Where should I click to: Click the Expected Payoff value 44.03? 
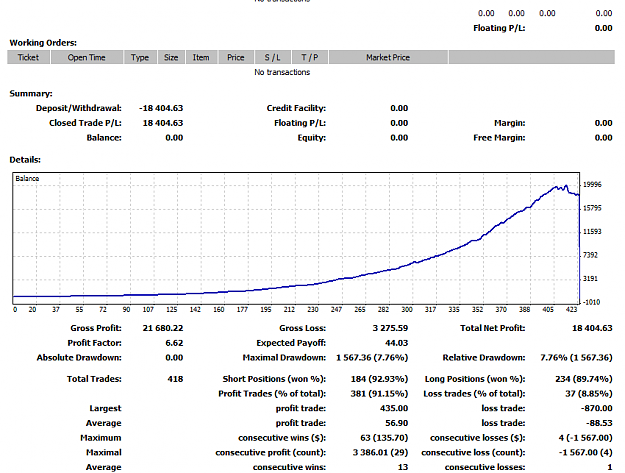397,343
